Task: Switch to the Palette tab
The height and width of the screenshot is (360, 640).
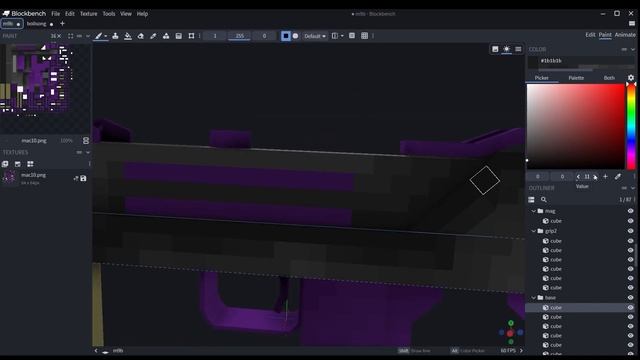Action: pos(576,78)
